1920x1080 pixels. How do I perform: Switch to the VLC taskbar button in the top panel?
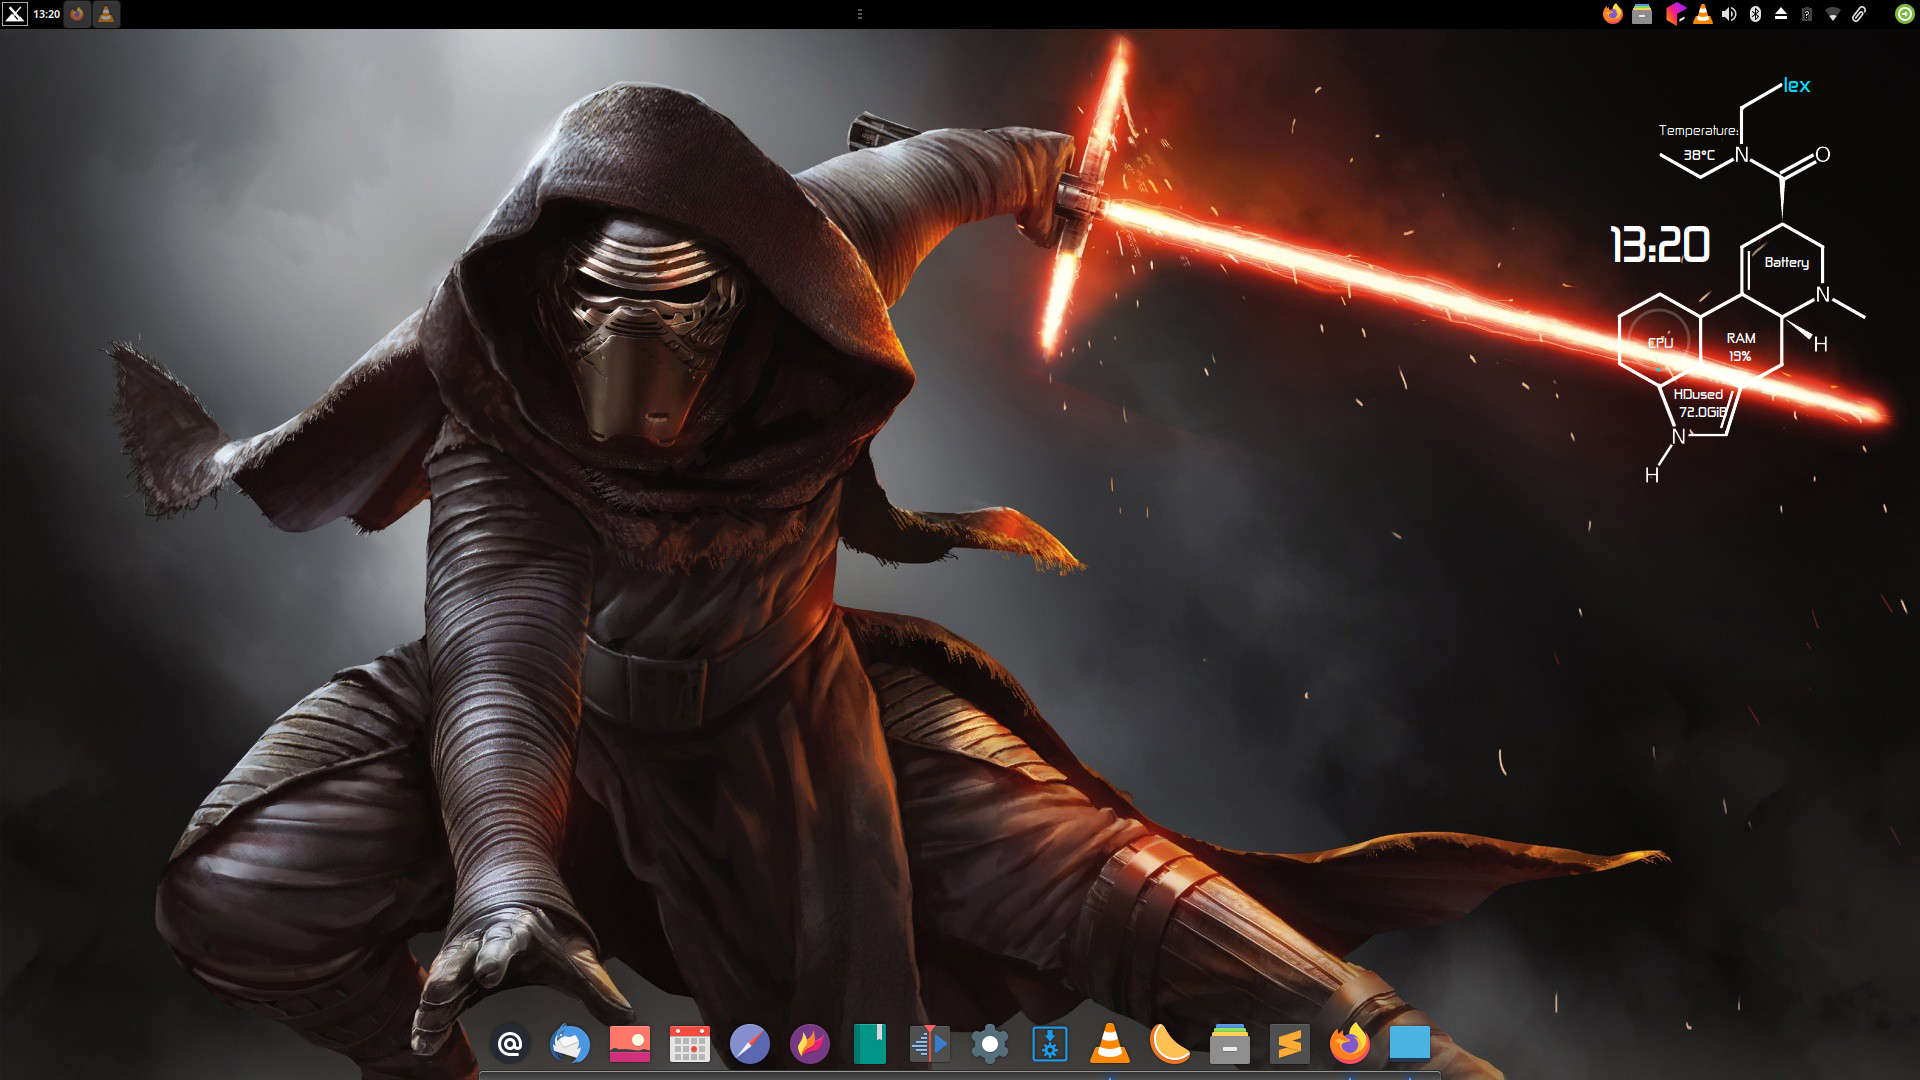[106, 14]
